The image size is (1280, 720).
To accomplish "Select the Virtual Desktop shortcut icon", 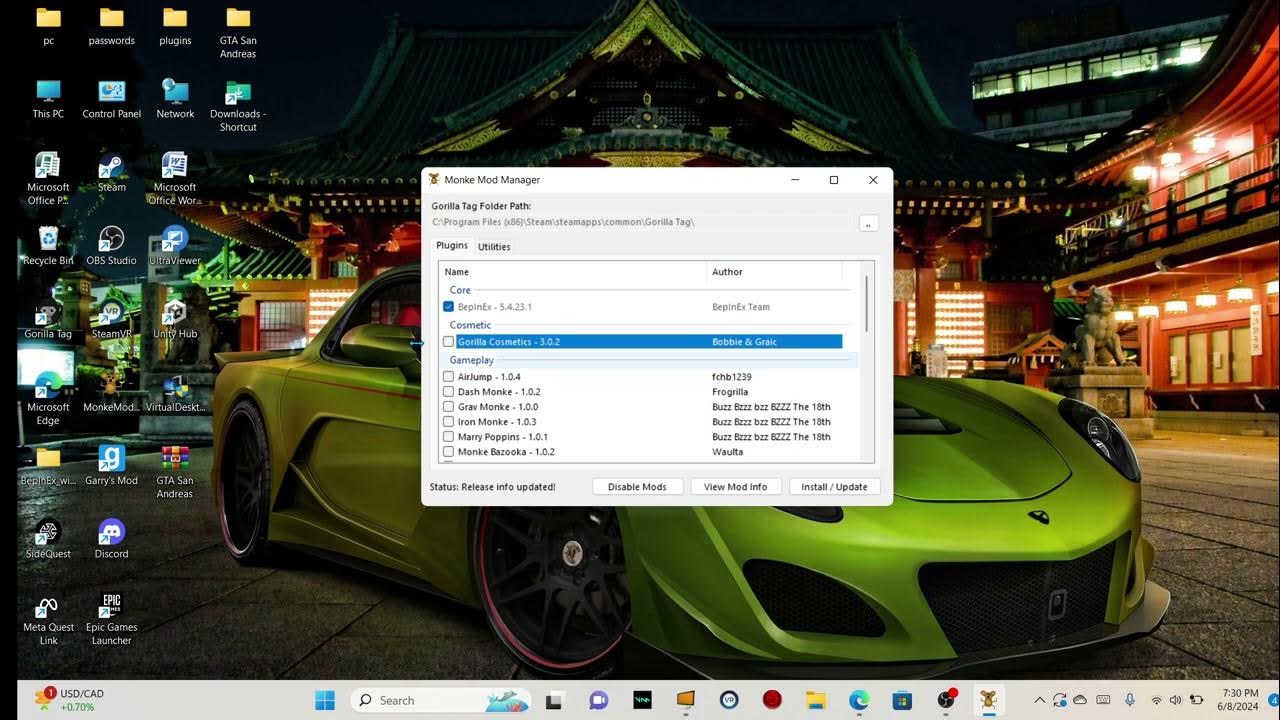I will coord(175,392).
